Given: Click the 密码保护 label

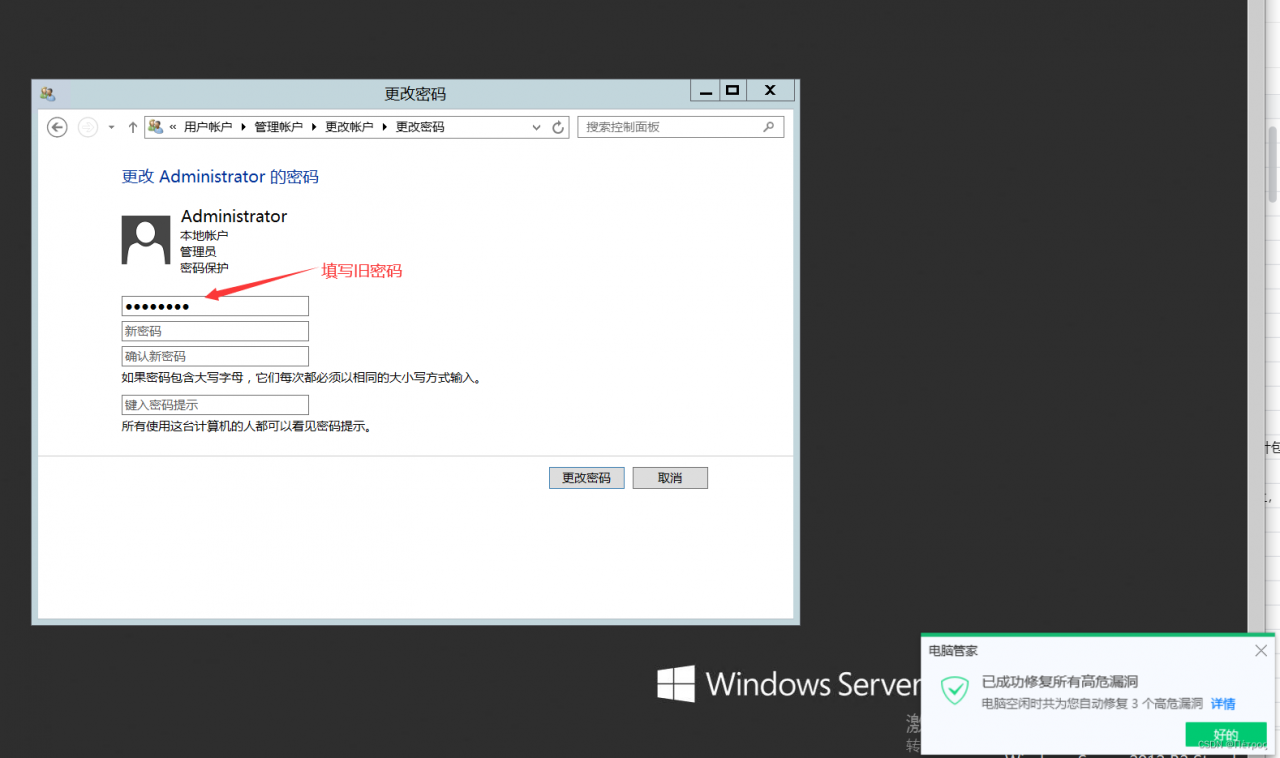Looking at the screenshot, I should [204, 268].
